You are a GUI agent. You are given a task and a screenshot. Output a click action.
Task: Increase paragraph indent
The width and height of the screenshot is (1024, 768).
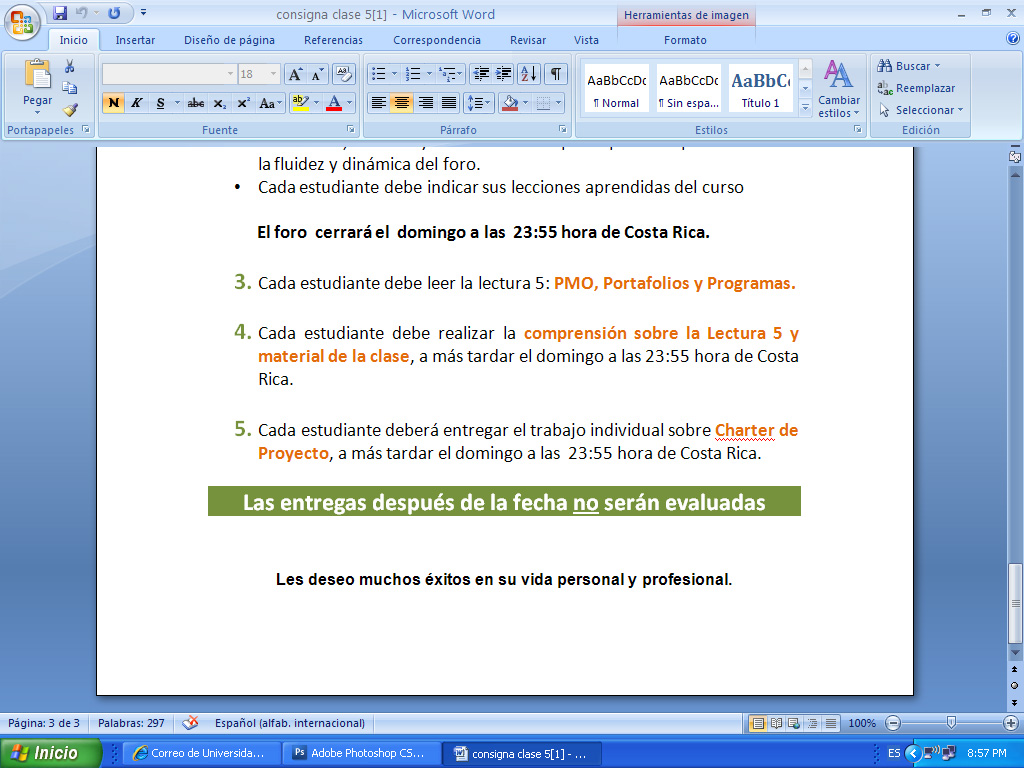point(504,74)
